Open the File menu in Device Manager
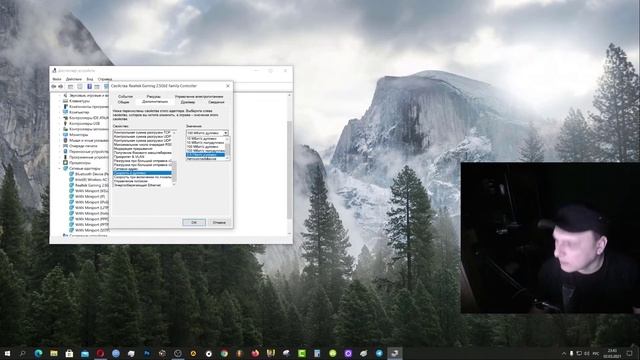 57,79
